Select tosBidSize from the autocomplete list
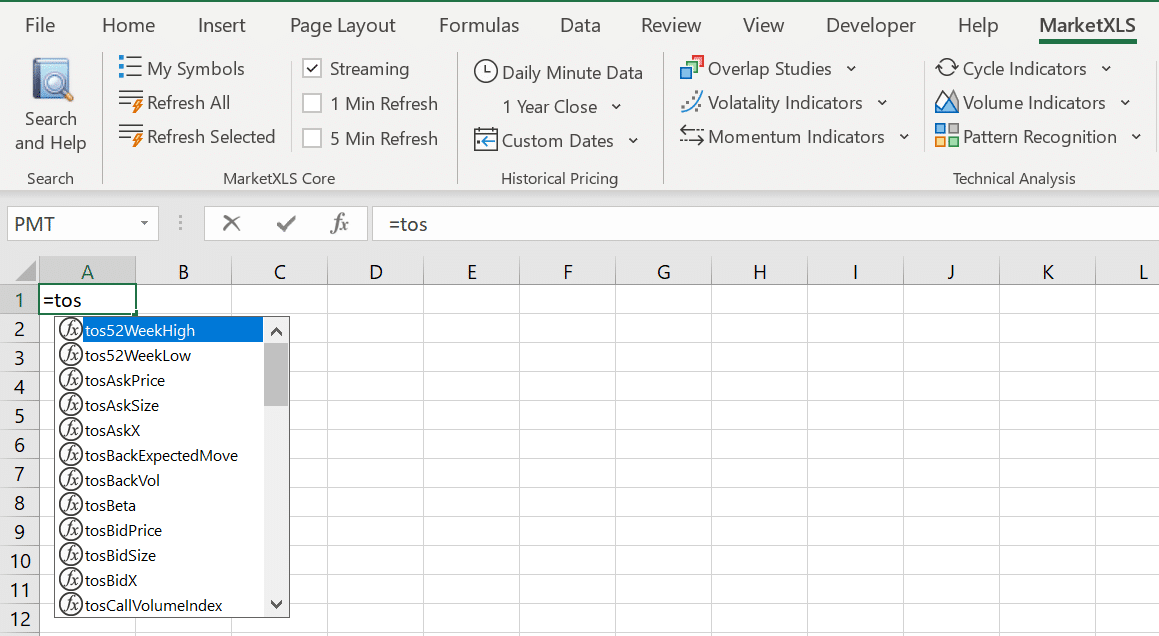 coord(160,555)
